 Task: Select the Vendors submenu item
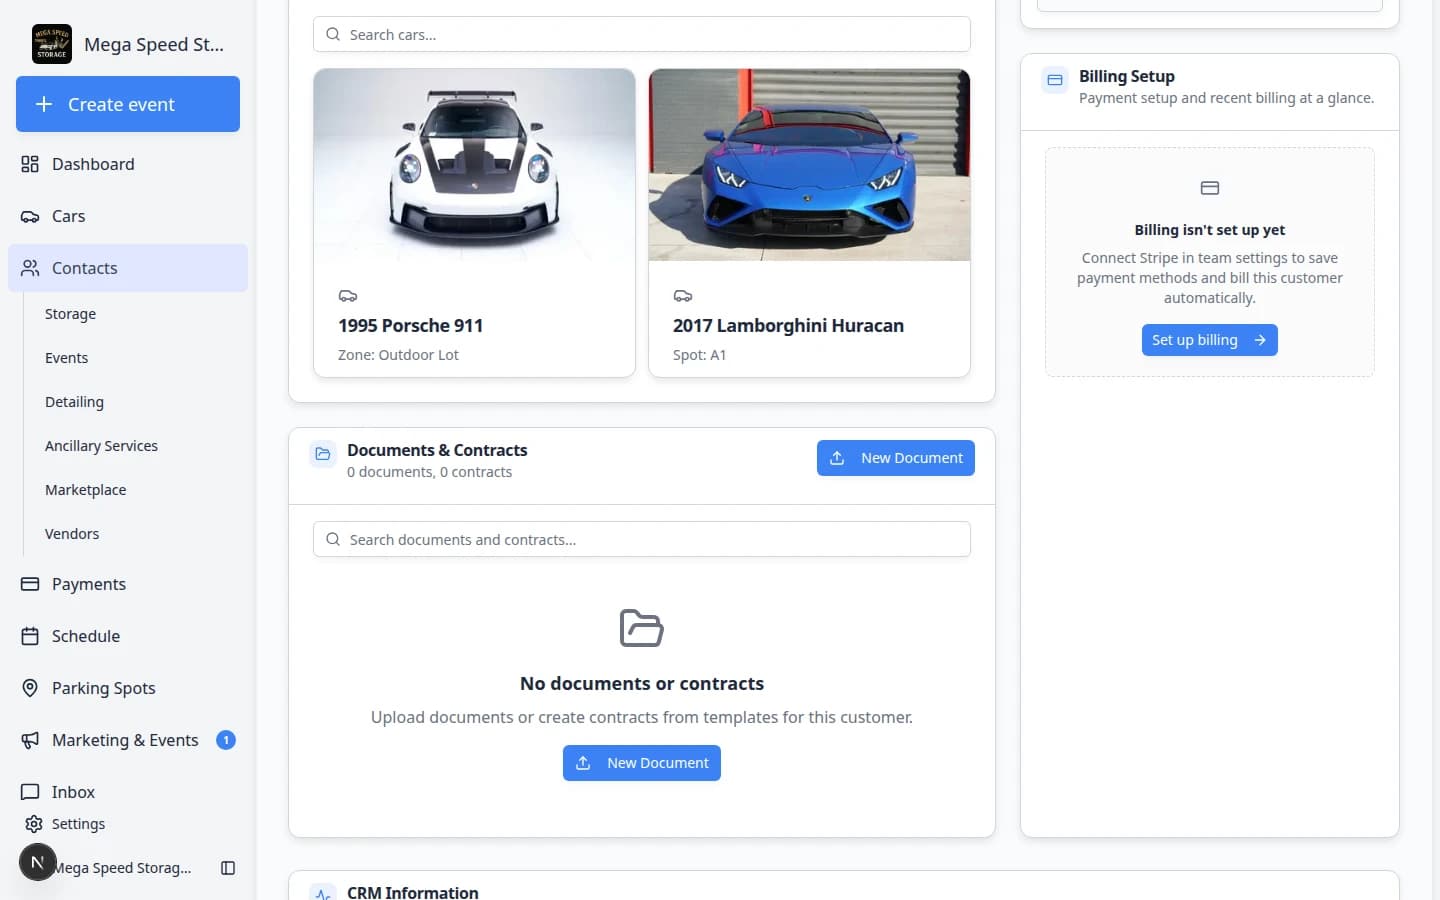click(x=72, y=534)
